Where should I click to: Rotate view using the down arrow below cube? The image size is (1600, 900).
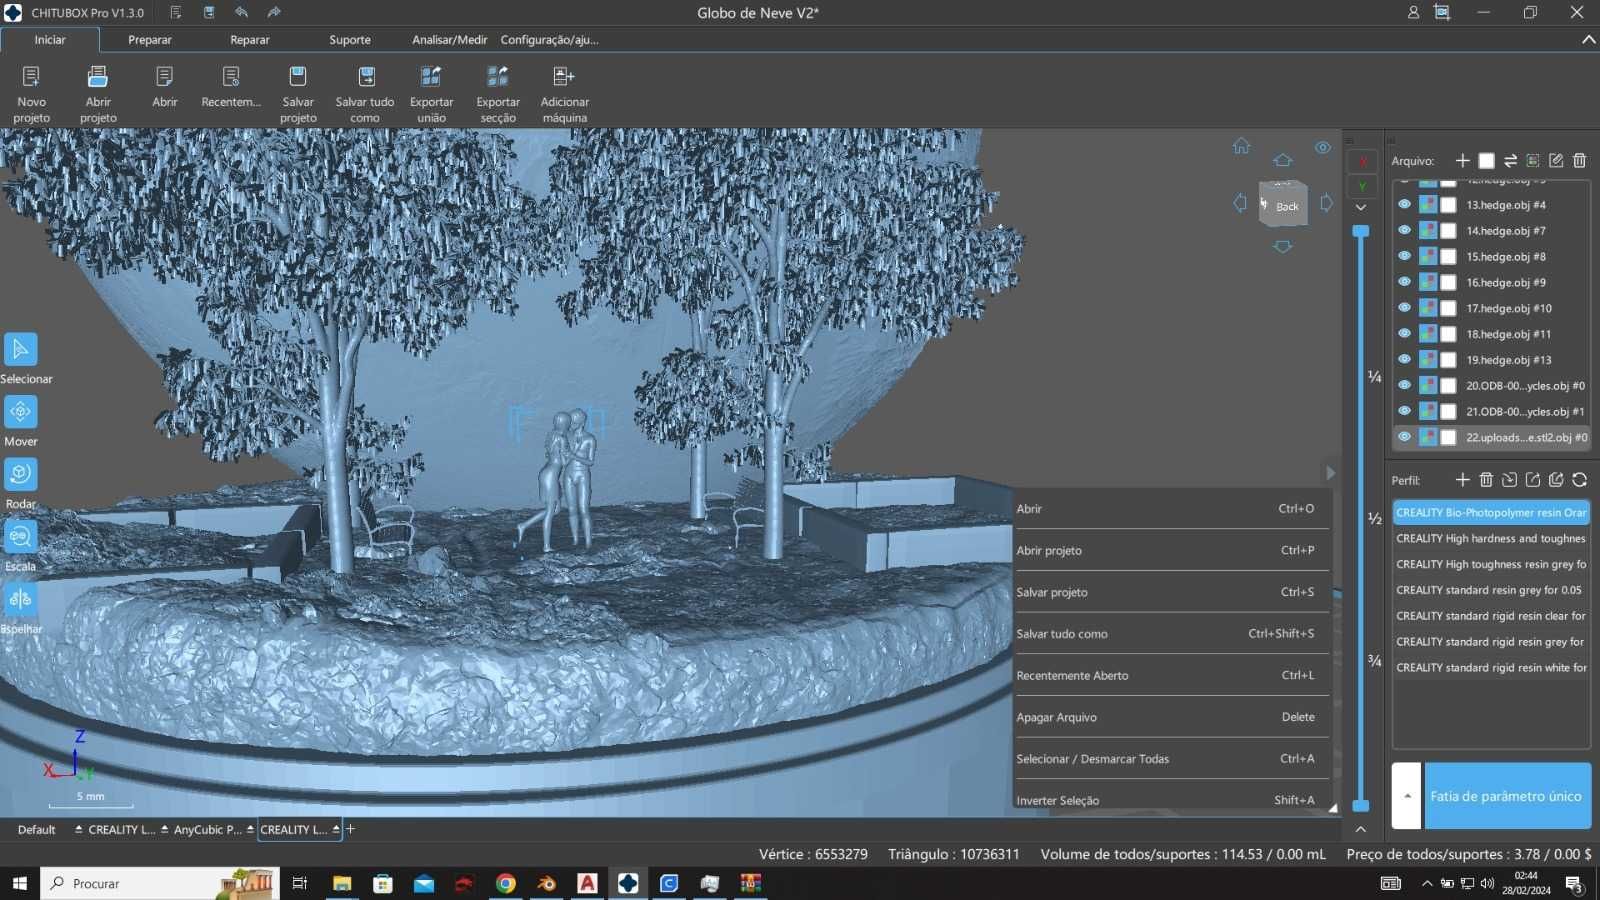(x=1283, y=246)
